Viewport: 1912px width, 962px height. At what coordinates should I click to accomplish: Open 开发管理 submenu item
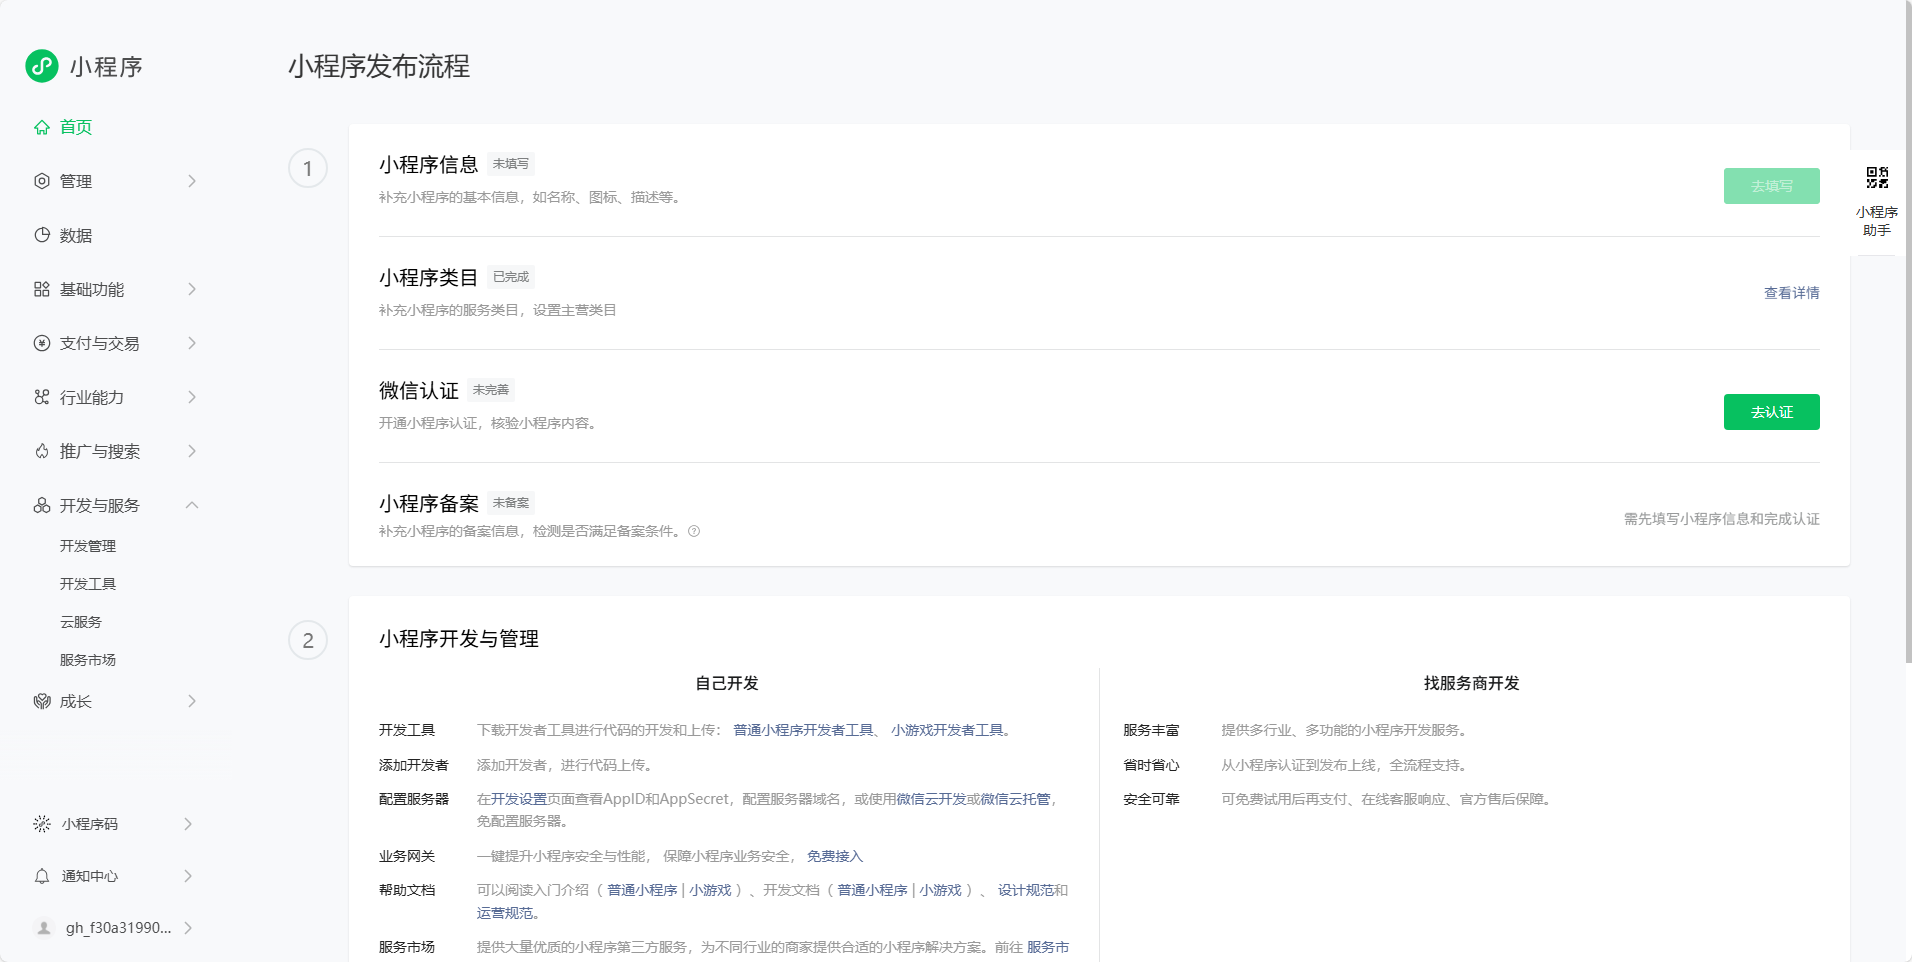(x=88, y=546)
